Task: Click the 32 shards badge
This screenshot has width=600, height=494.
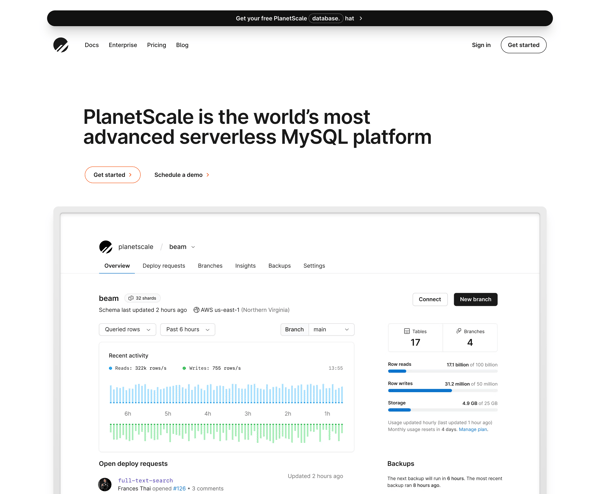Action: (x=142, y=298)
